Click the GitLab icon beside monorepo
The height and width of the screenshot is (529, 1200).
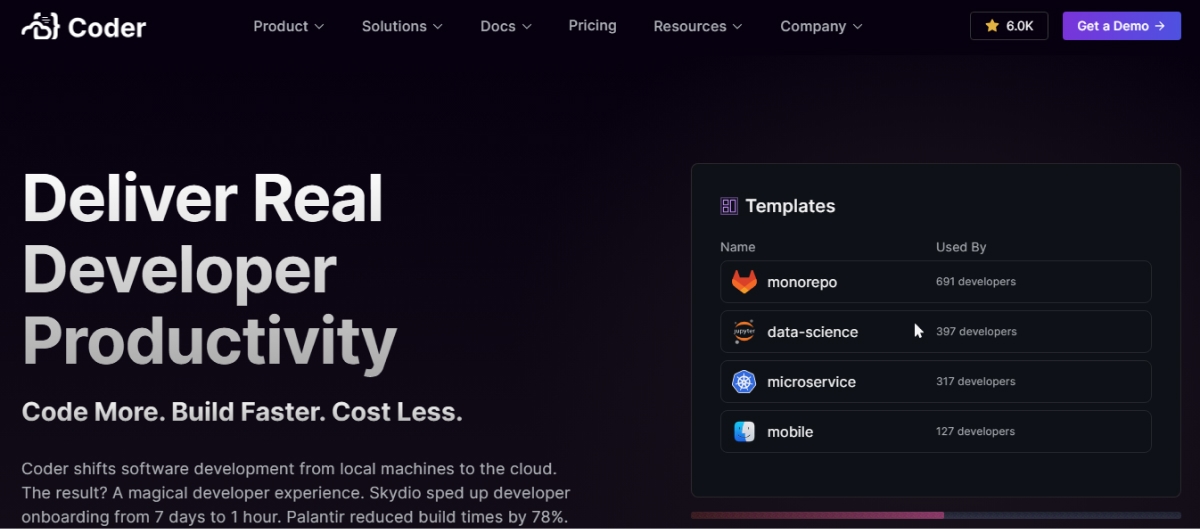(744, 282)
